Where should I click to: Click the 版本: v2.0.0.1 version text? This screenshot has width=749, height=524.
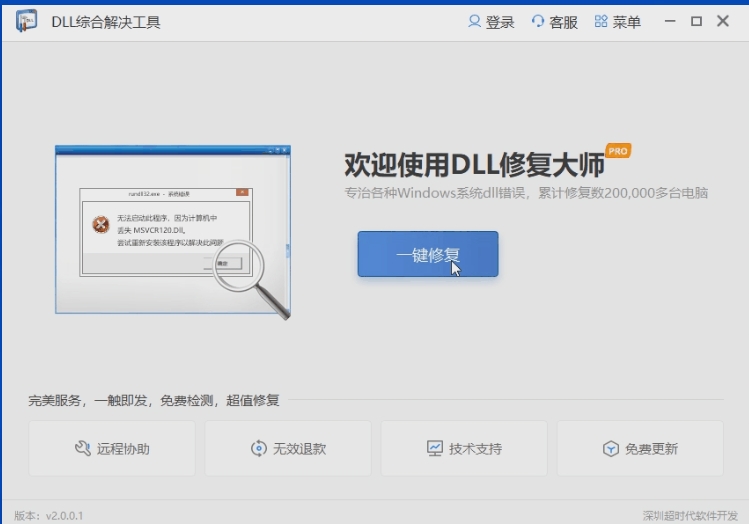[48, 516]
